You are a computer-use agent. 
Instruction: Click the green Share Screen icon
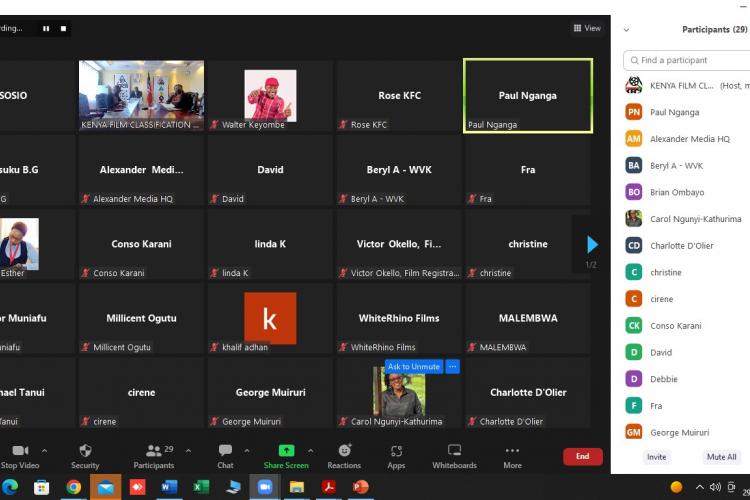286,451
